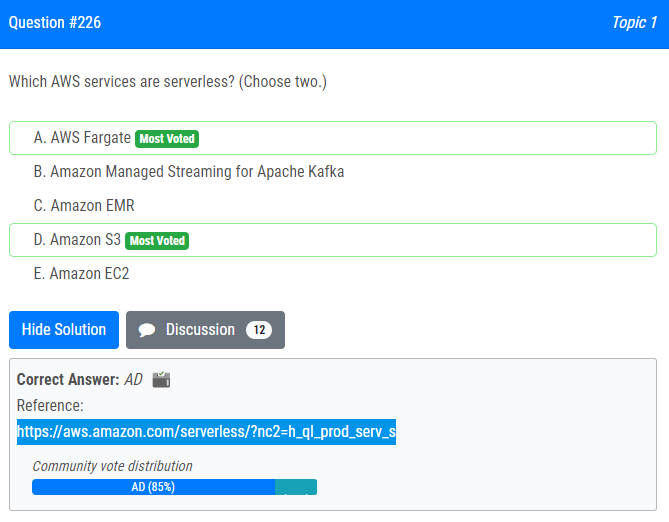Select answer D. Amazon S3
669x522 pixels.
pos(332,240)
